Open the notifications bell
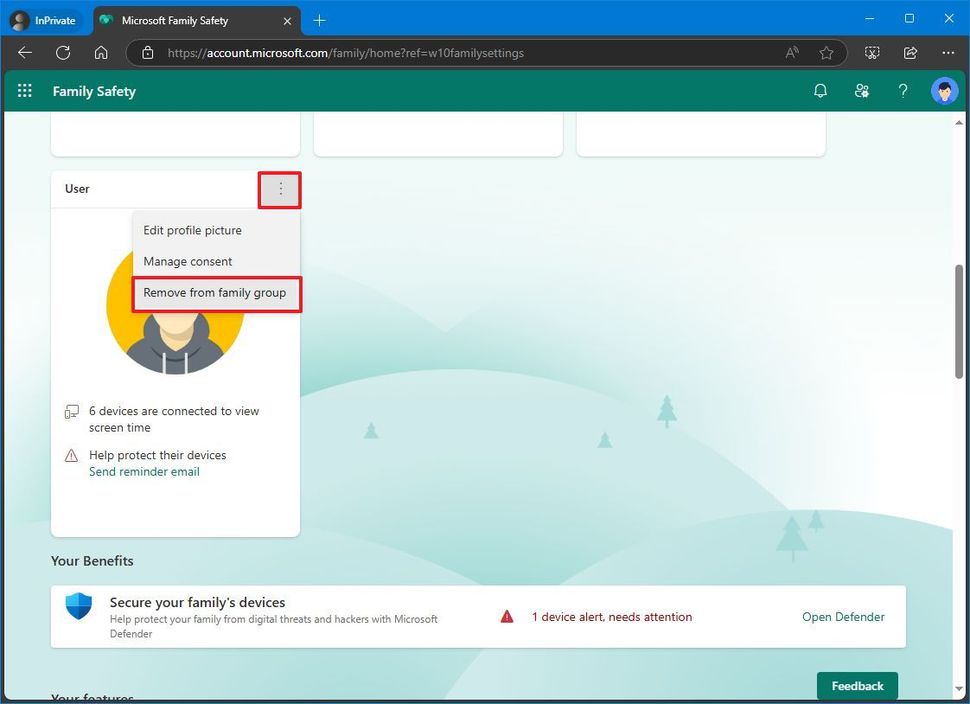970x704 pixels. tap(820, 91)
